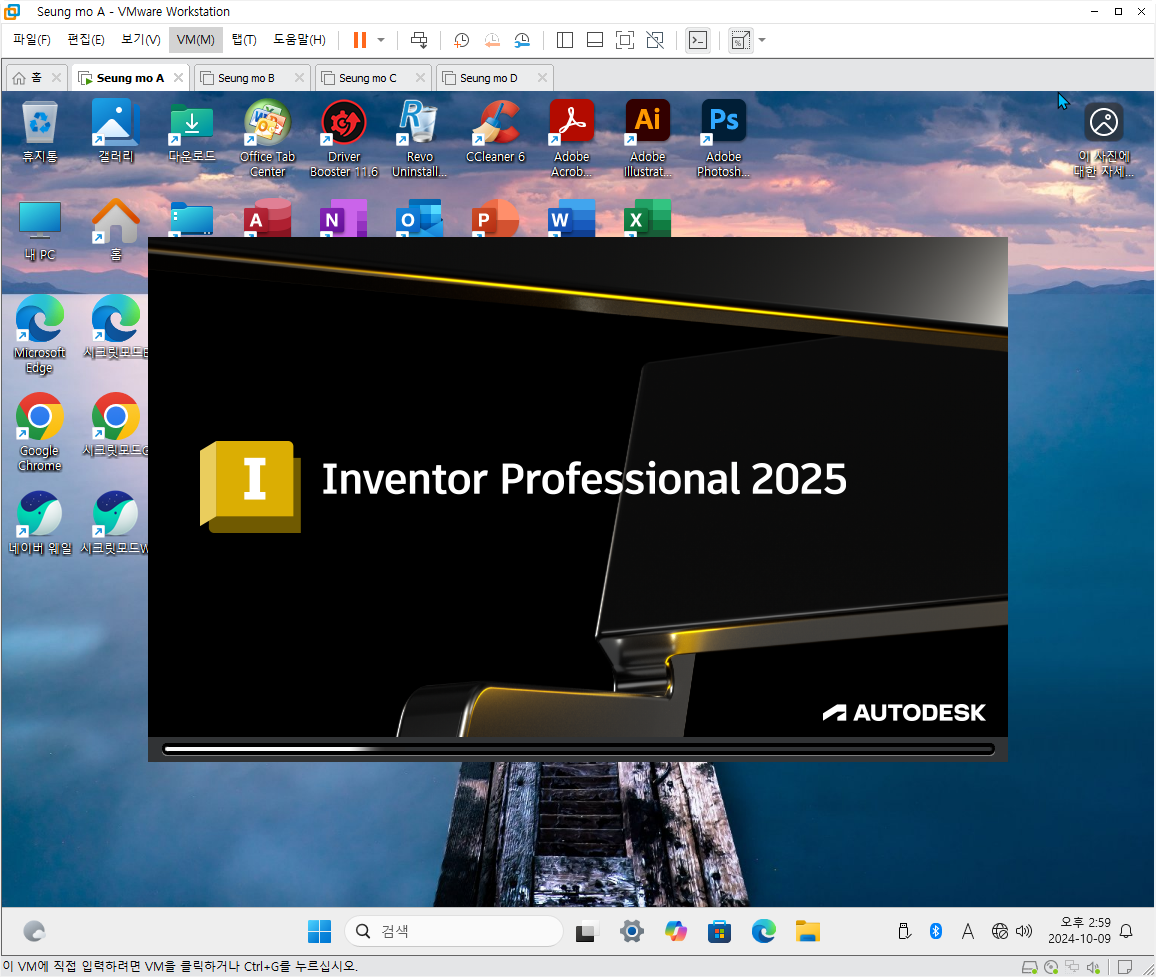The image size is (1156, 977).
Task: Select the 시크릿모드 Chrome shortcut icon
Action: coord(116,425)
